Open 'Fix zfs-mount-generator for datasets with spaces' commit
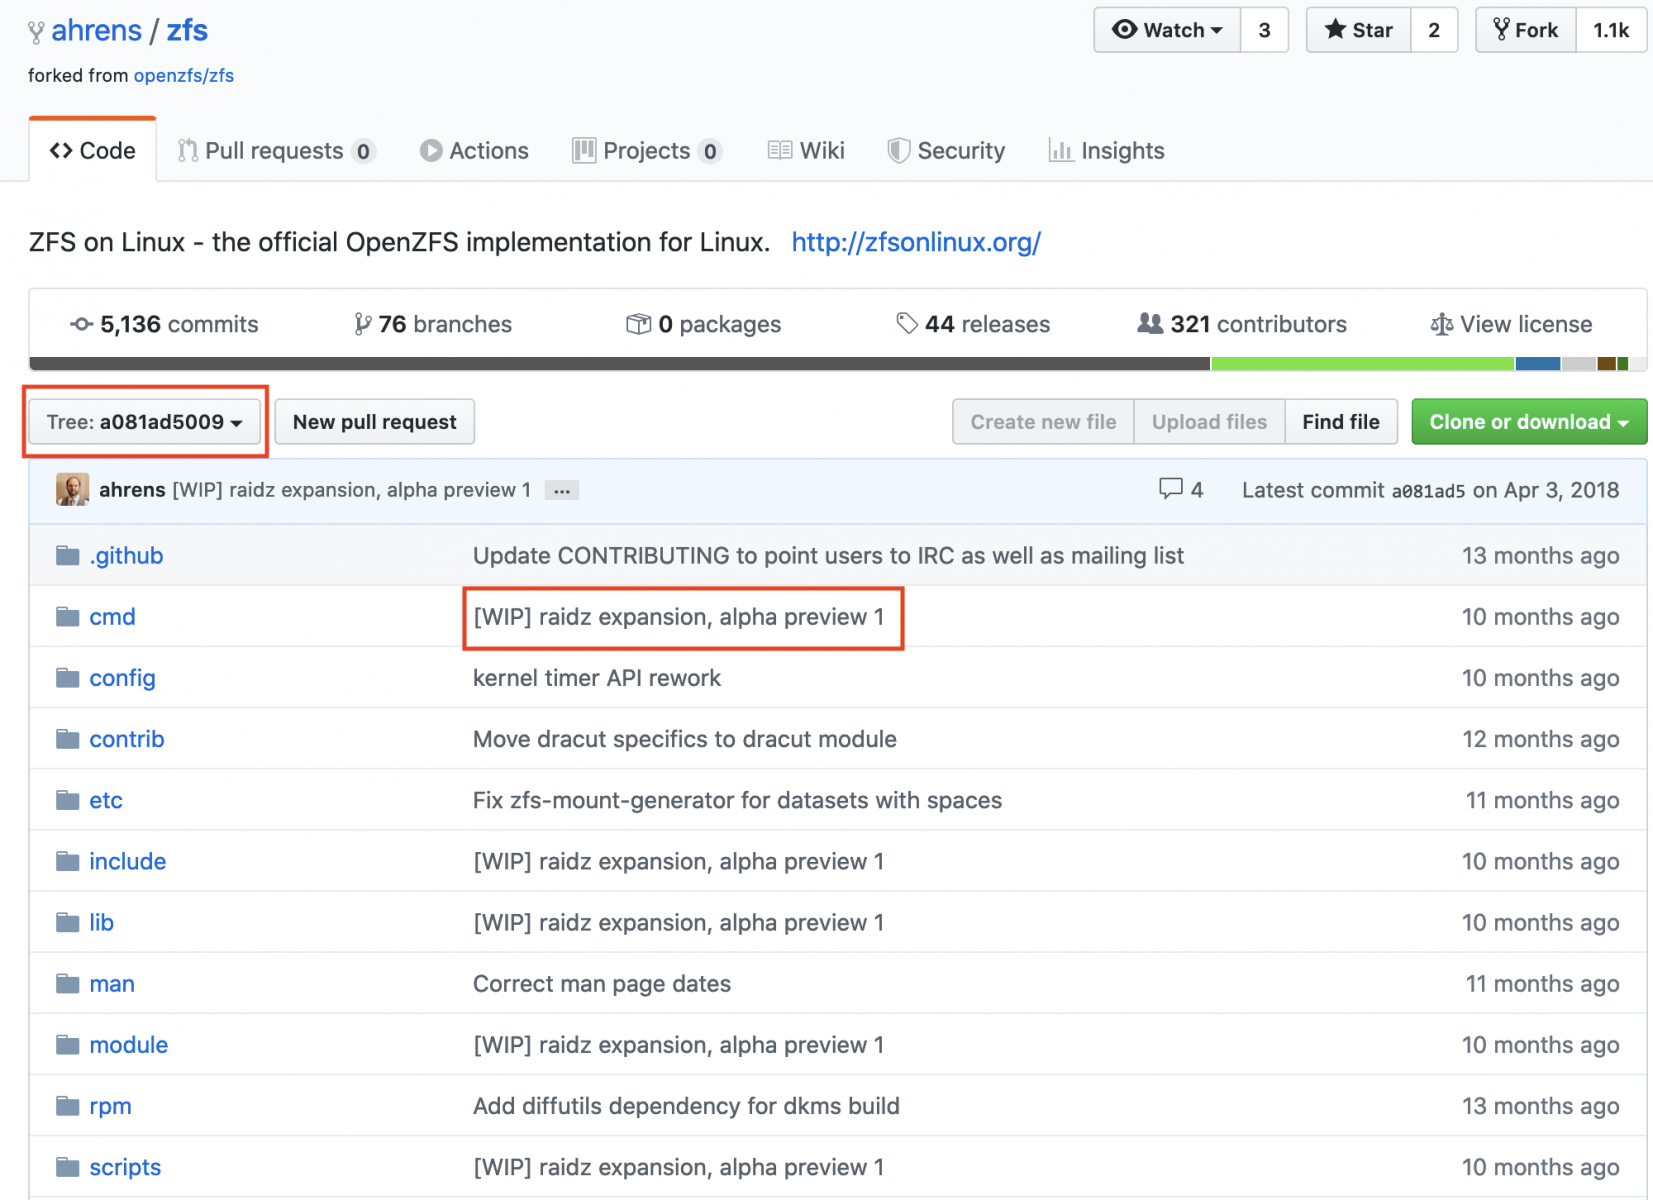1653x1200 pixels. click(737, 800)
